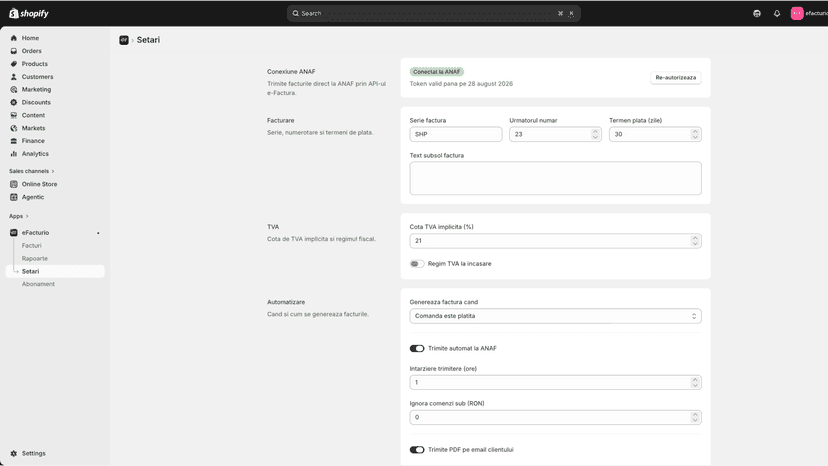The width and height of the screenshot is (828, 466).
Task: Toggle Trimite PDF pe email clientului
Action: point(417,450)
